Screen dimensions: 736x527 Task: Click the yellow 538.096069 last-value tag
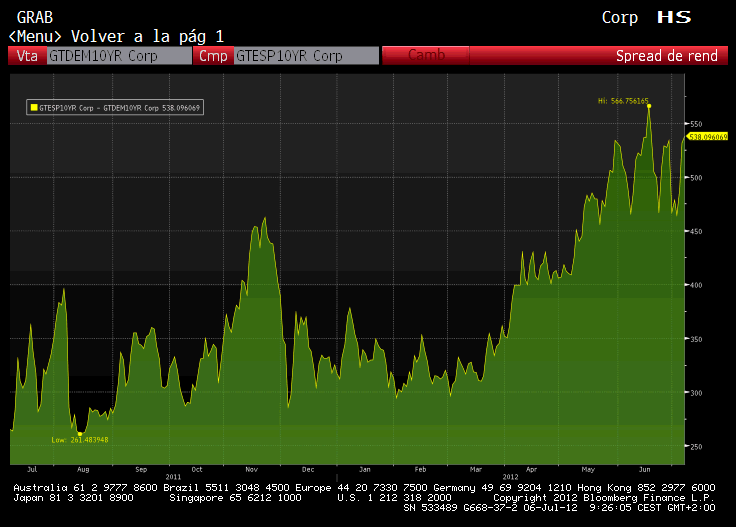pos(707,137)
